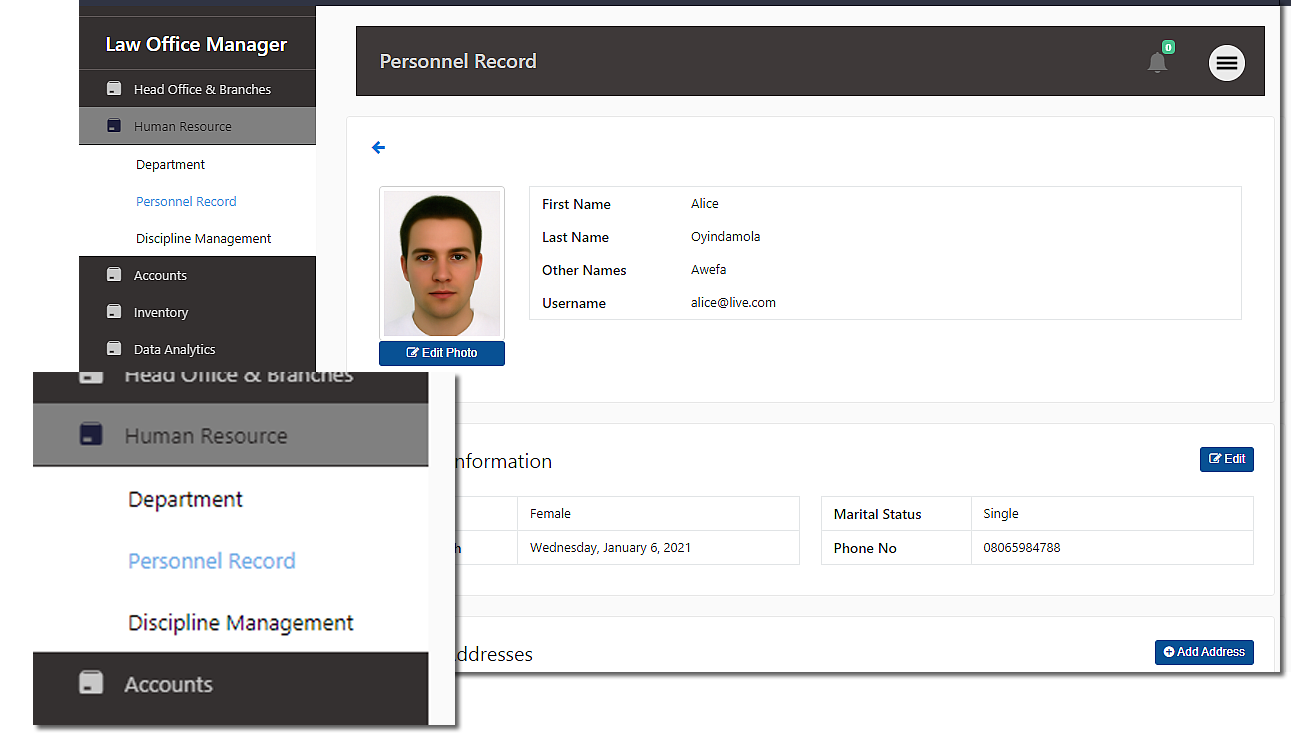Open the hamburger menu in the header
Screen dimensions: 1291x733
click(1226, 63)
